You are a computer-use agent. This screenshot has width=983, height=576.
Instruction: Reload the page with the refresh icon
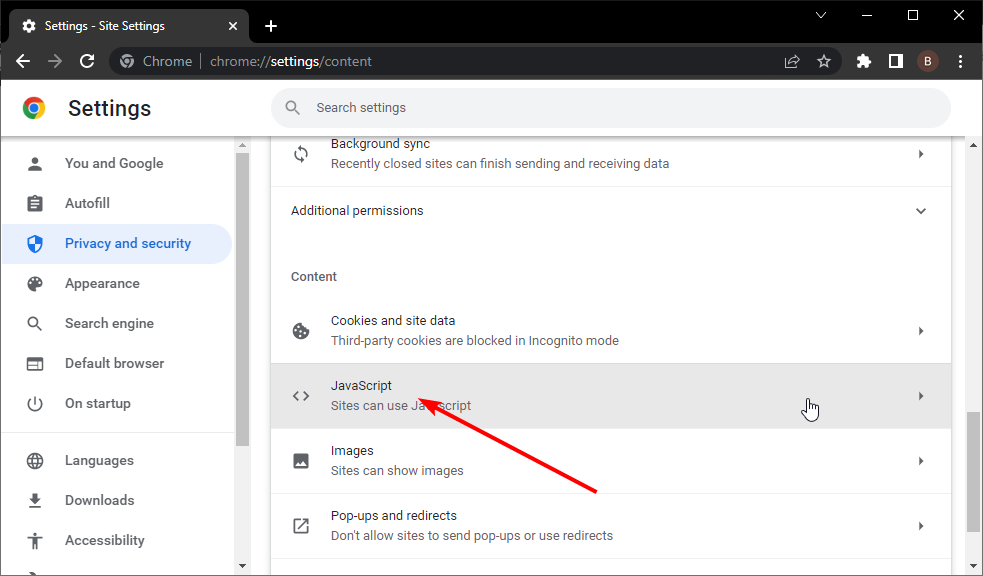tap(87, 61)
